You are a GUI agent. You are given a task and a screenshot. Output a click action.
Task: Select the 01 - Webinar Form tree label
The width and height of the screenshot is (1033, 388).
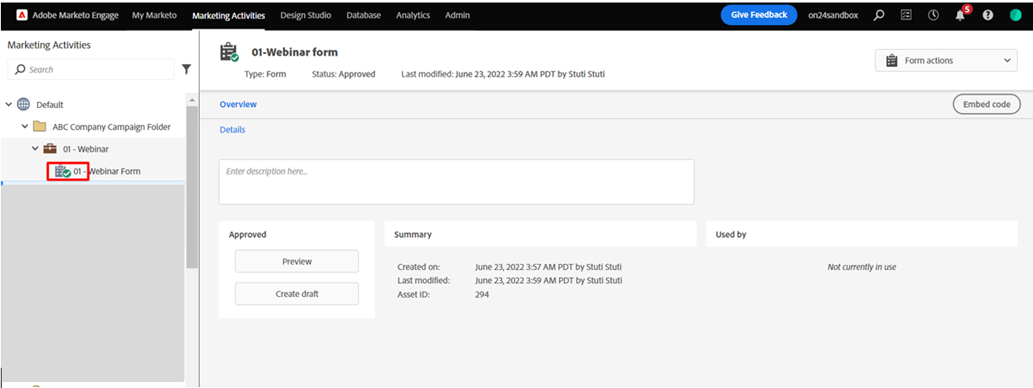pyautogui.click(x=107, y=171)
